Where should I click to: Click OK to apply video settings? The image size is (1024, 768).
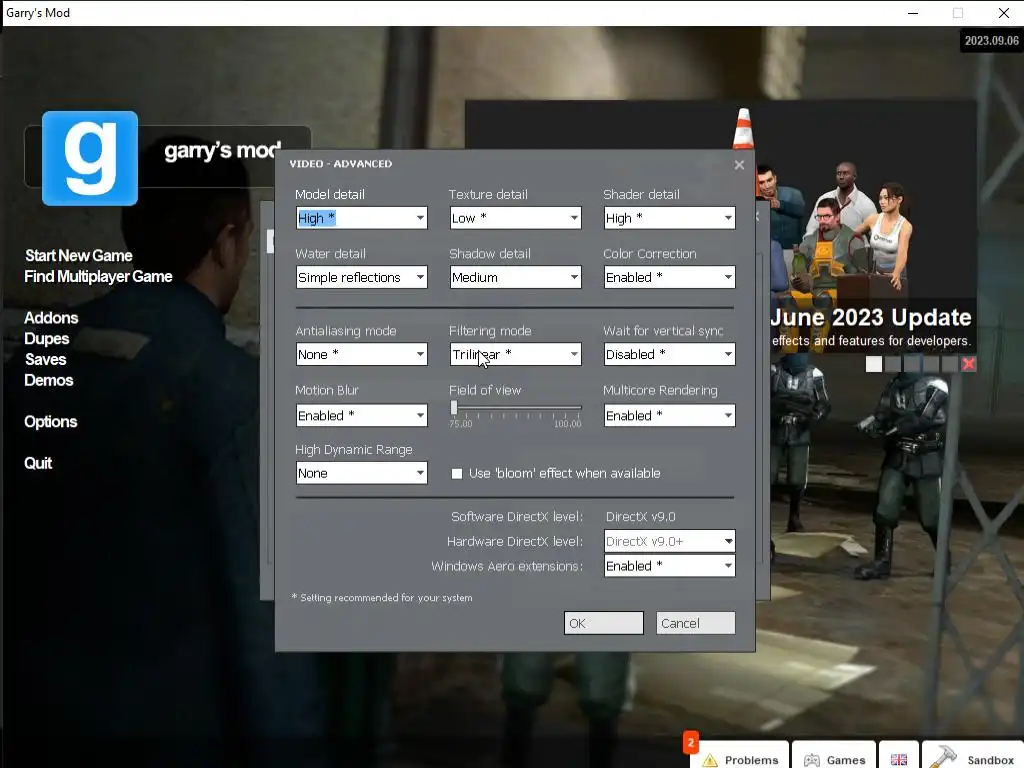[x=603, y=623]
